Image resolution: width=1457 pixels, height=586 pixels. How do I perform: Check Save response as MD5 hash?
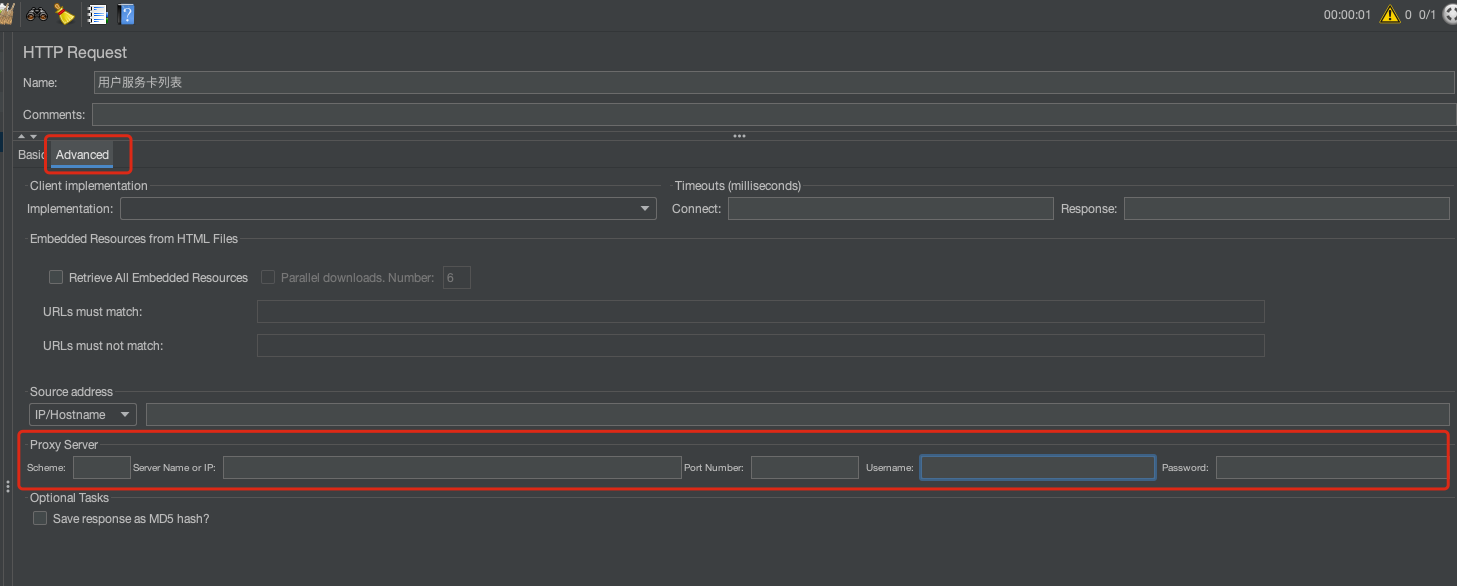[x=40, y=518]
